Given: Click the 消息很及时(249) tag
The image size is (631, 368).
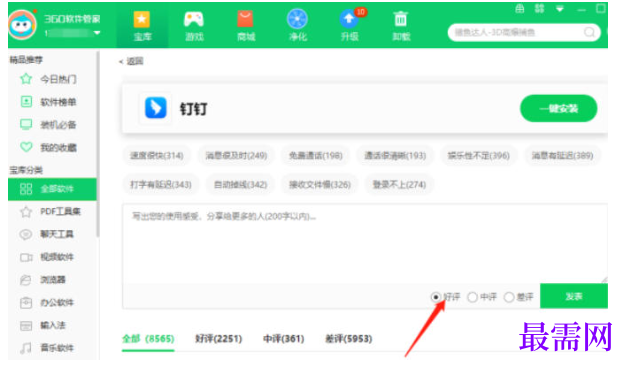Looking at the screenshot, I should (x=236, y=155).
